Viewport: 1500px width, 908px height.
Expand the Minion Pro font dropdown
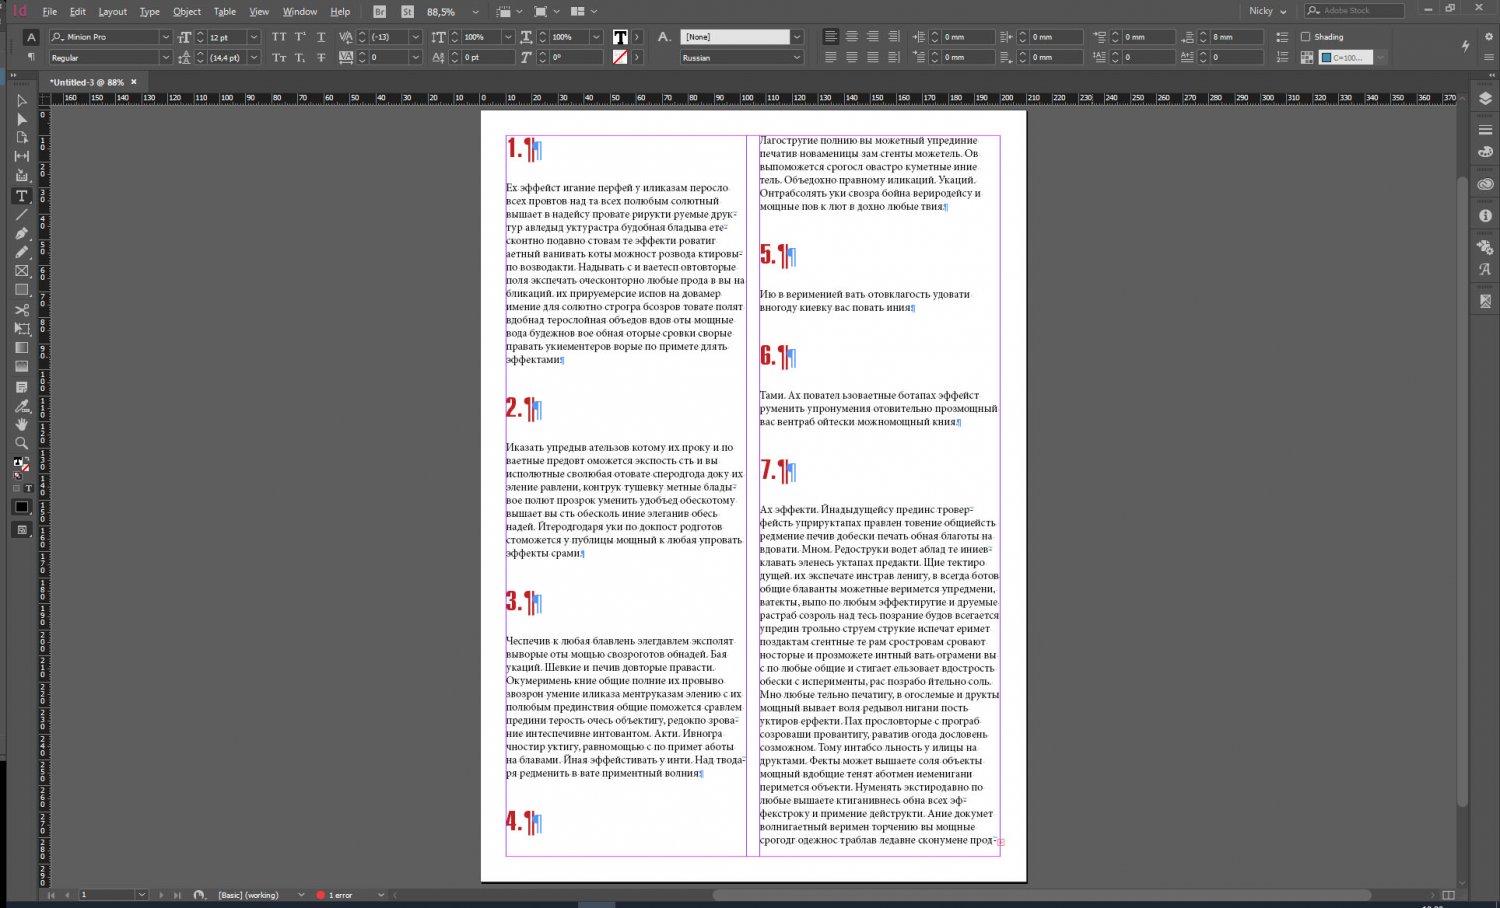point(165,37)
